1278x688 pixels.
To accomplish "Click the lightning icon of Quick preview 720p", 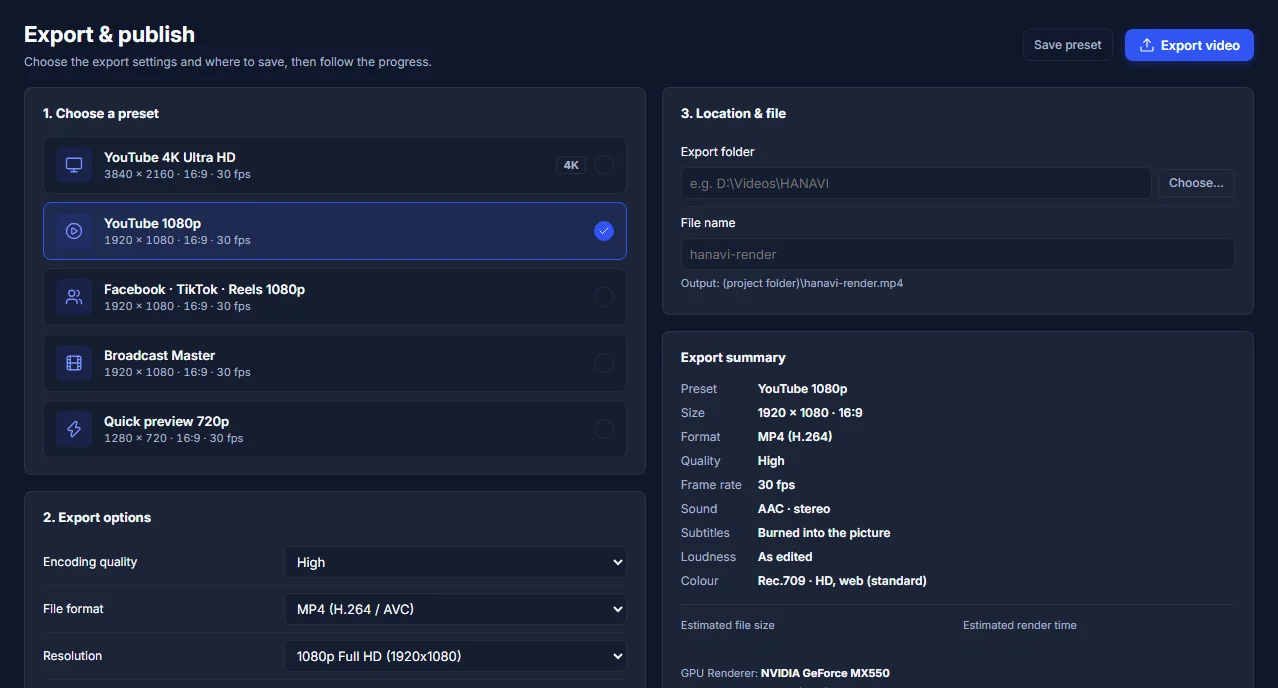I will (74, 429).
